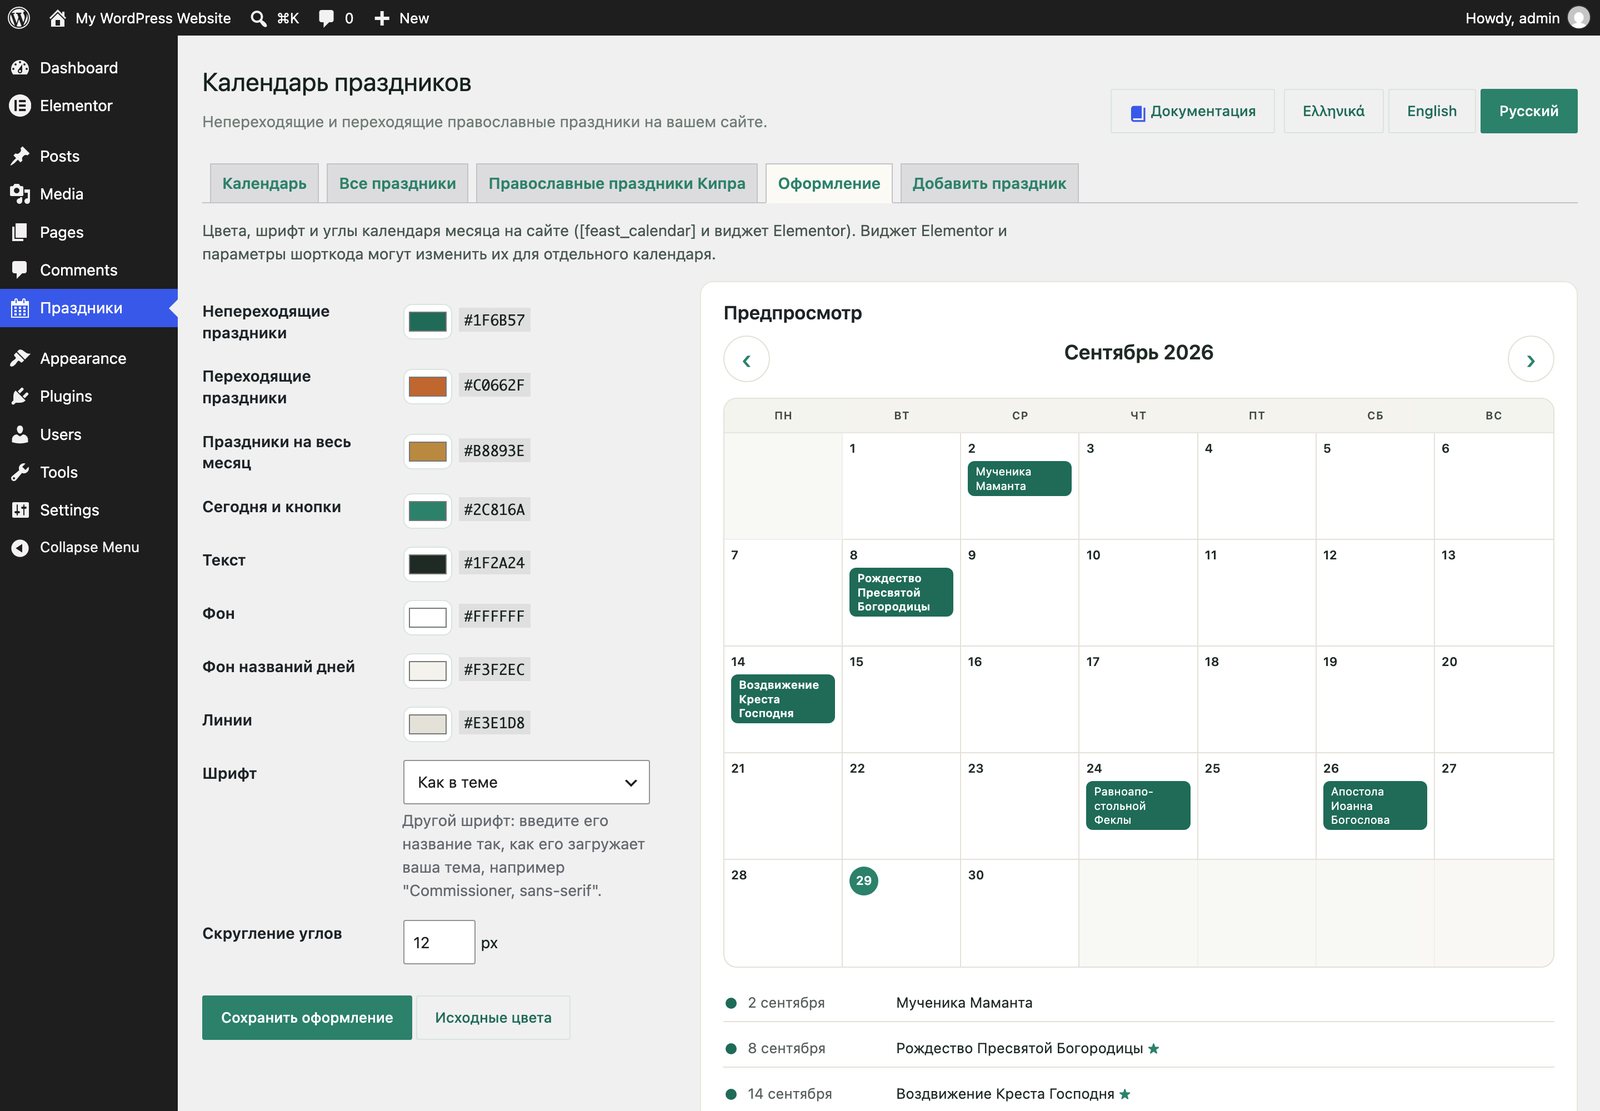Switch to the Календарь tab
This screenshot has height=1111, width=1600.
pyautogui.click(x=264, y=183)
